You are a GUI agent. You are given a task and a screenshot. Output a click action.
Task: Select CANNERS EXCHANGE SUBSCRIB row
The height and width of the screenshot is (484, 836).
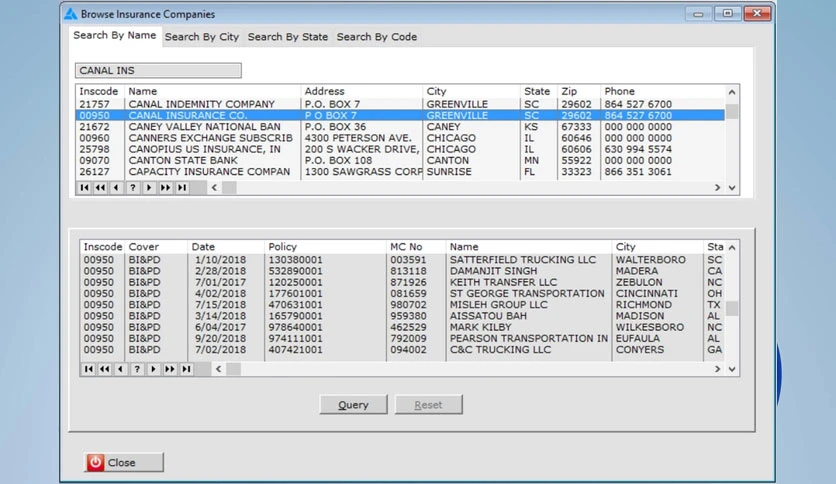pos(401,138)
